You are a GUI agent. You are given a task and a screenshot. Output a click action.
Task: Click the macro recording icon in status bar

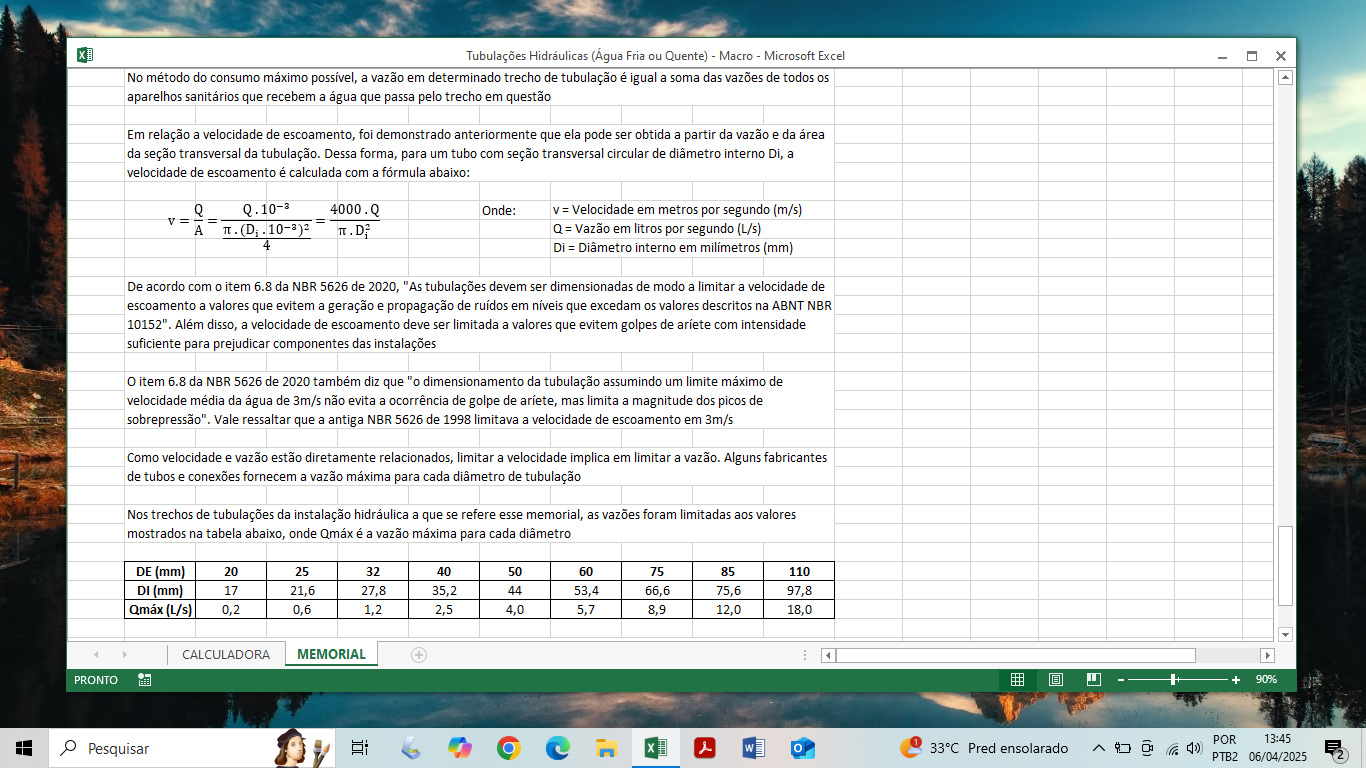pyautogui.click(x=145, y=680)
